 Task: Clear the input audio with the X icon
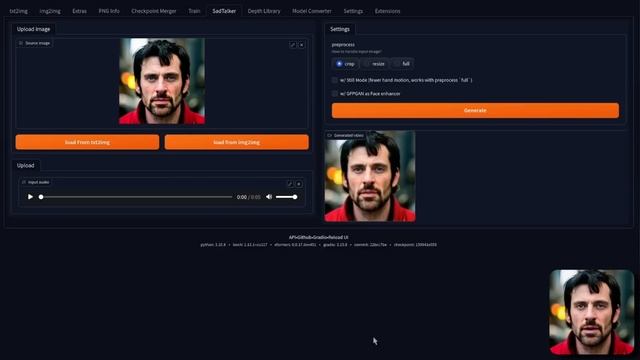pos(299,184)
